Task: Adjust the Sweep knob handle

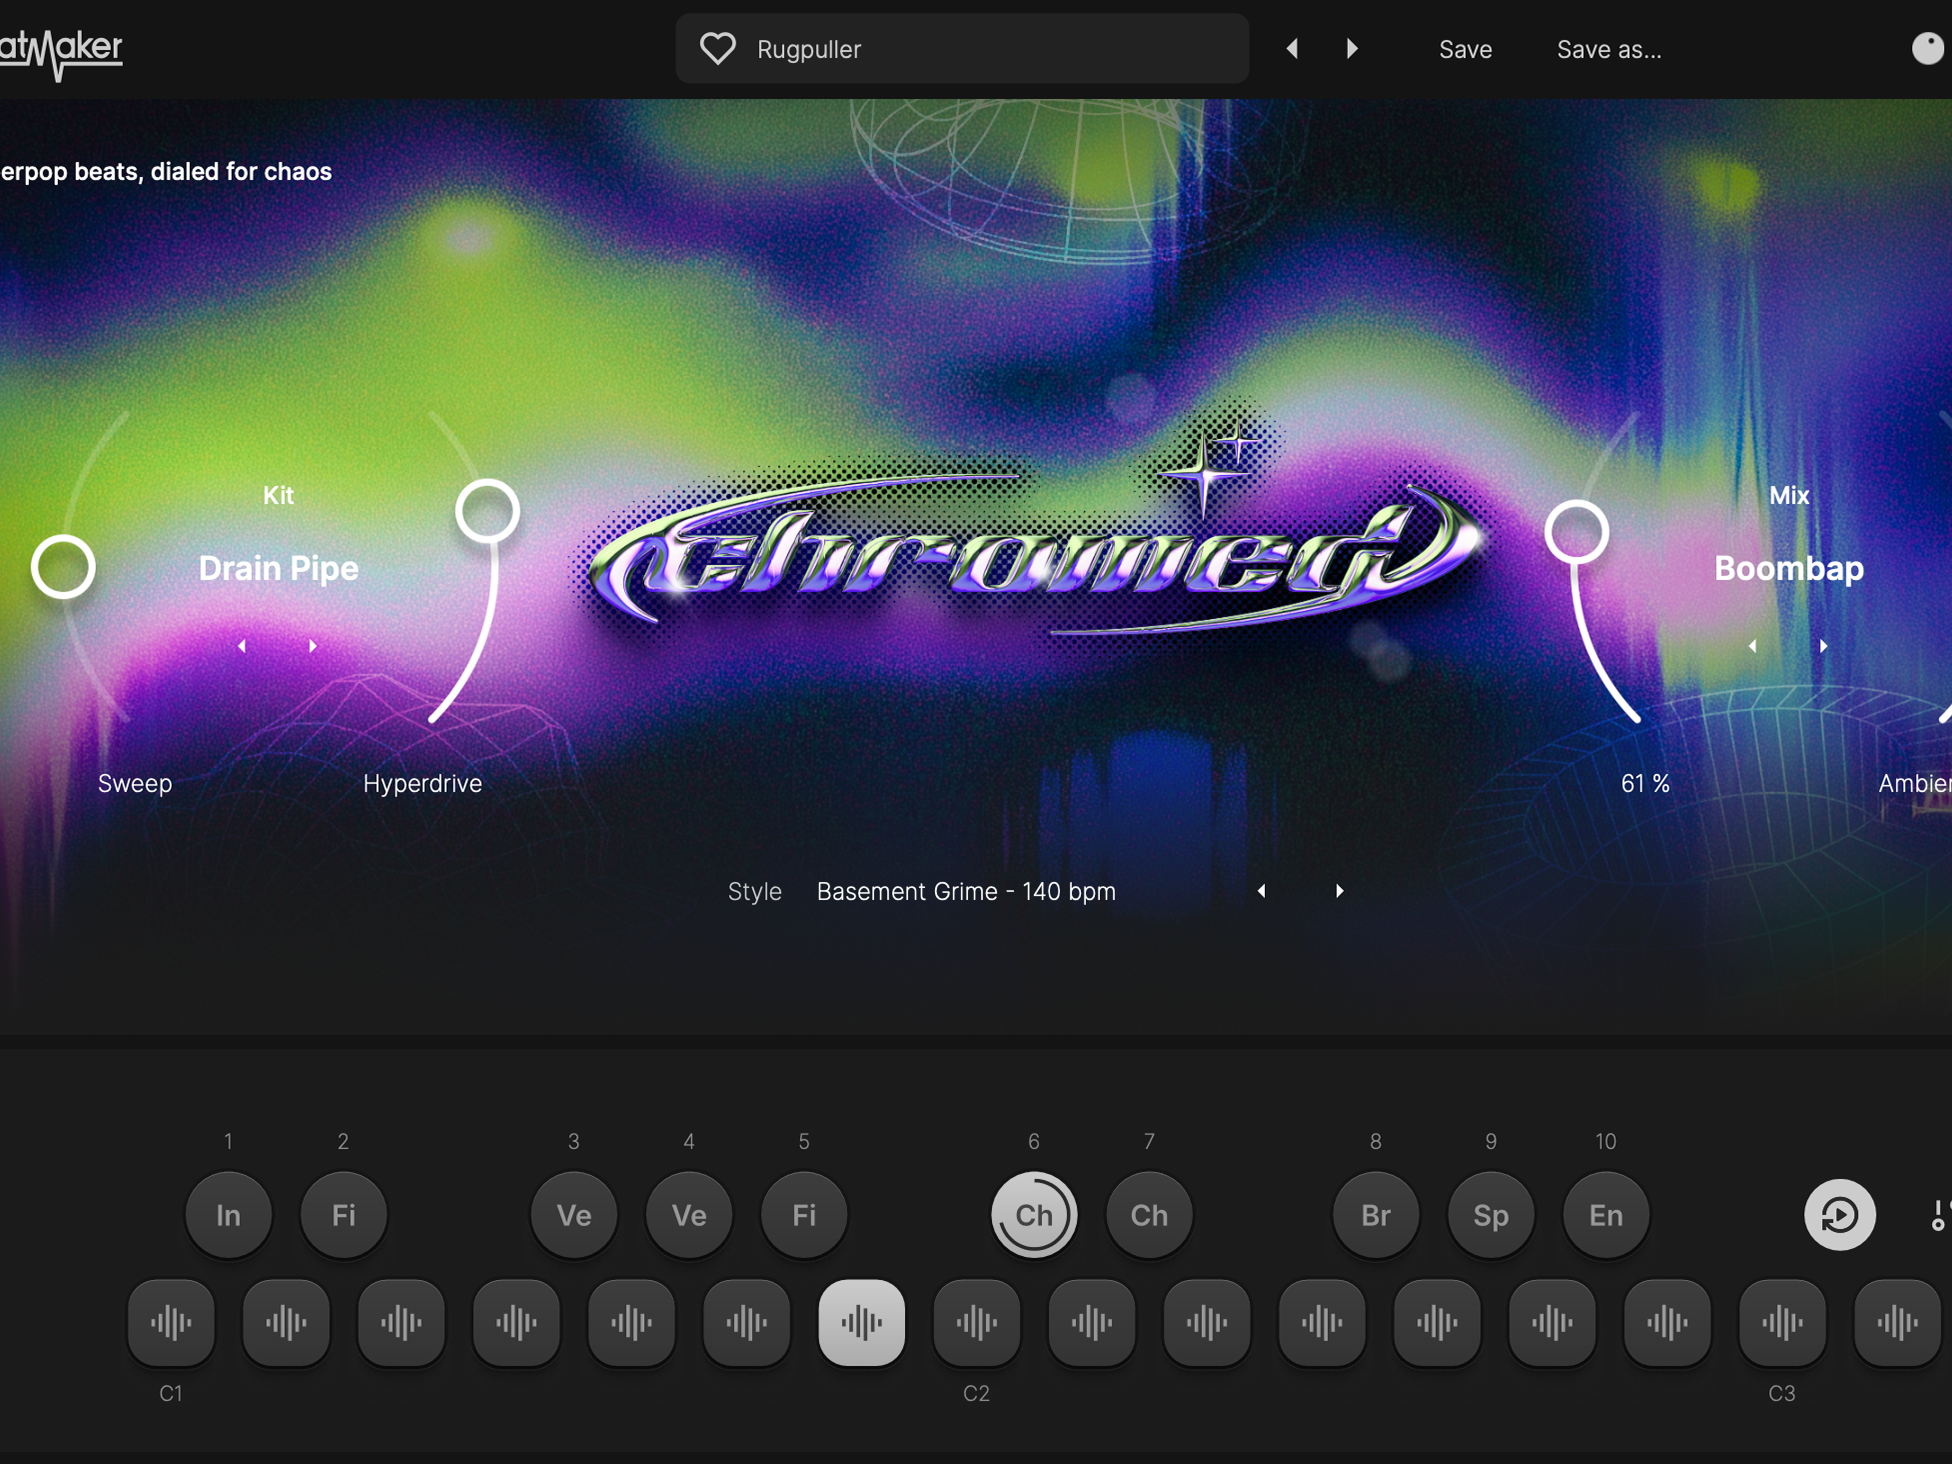Action: 63,567
